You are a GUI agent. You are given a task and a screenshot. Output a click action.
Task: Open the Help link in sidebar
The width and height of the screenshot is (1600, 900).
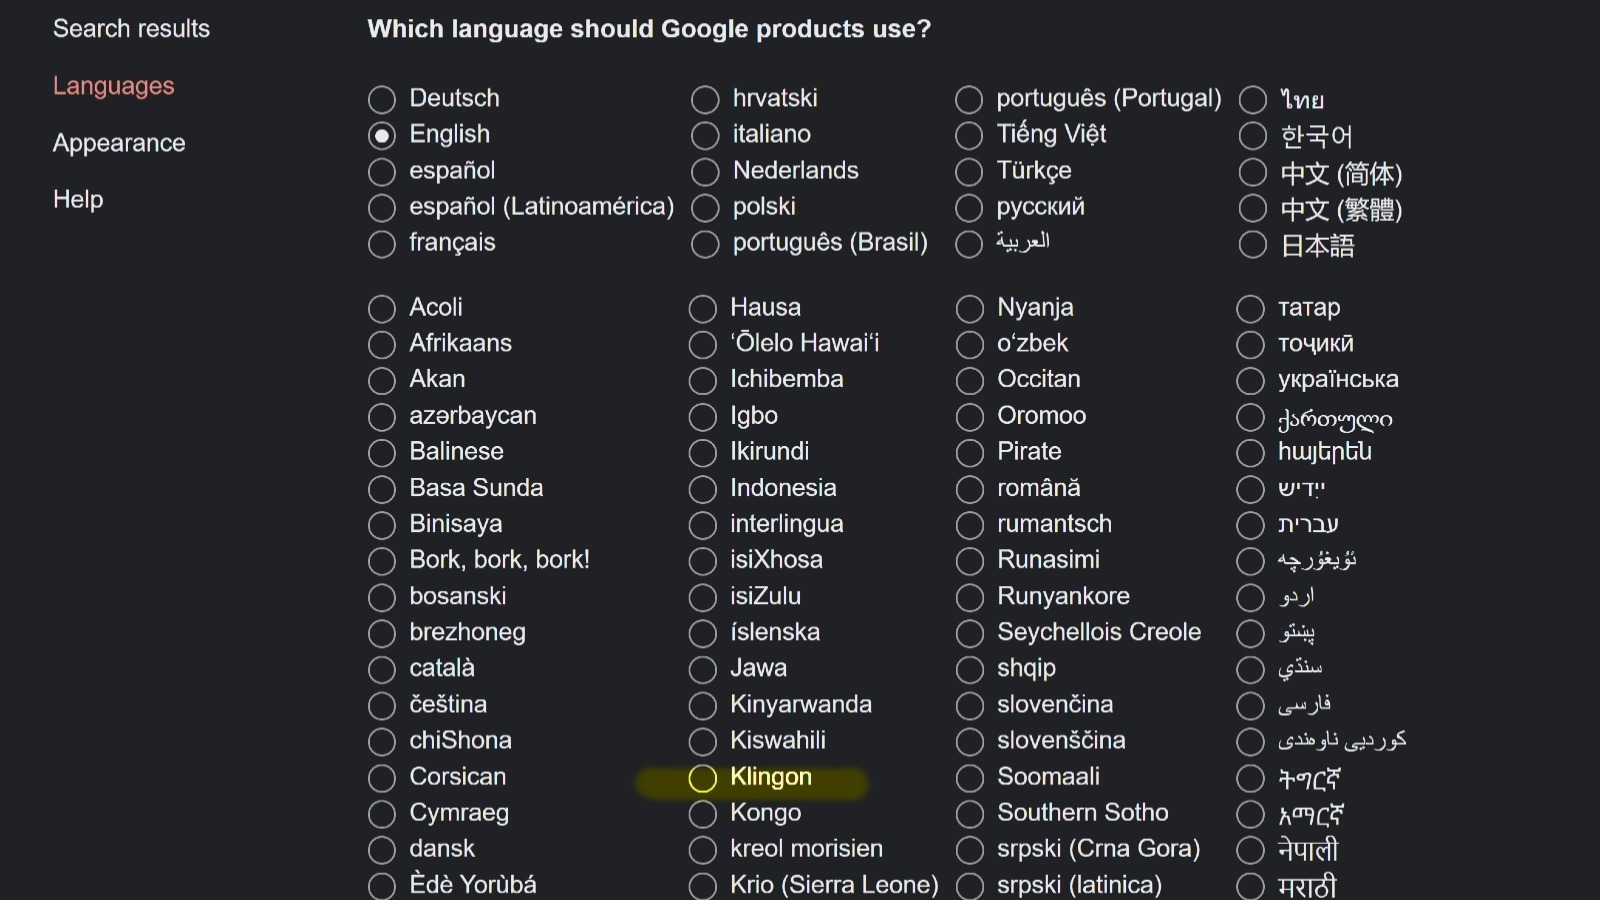coord(78,199)
